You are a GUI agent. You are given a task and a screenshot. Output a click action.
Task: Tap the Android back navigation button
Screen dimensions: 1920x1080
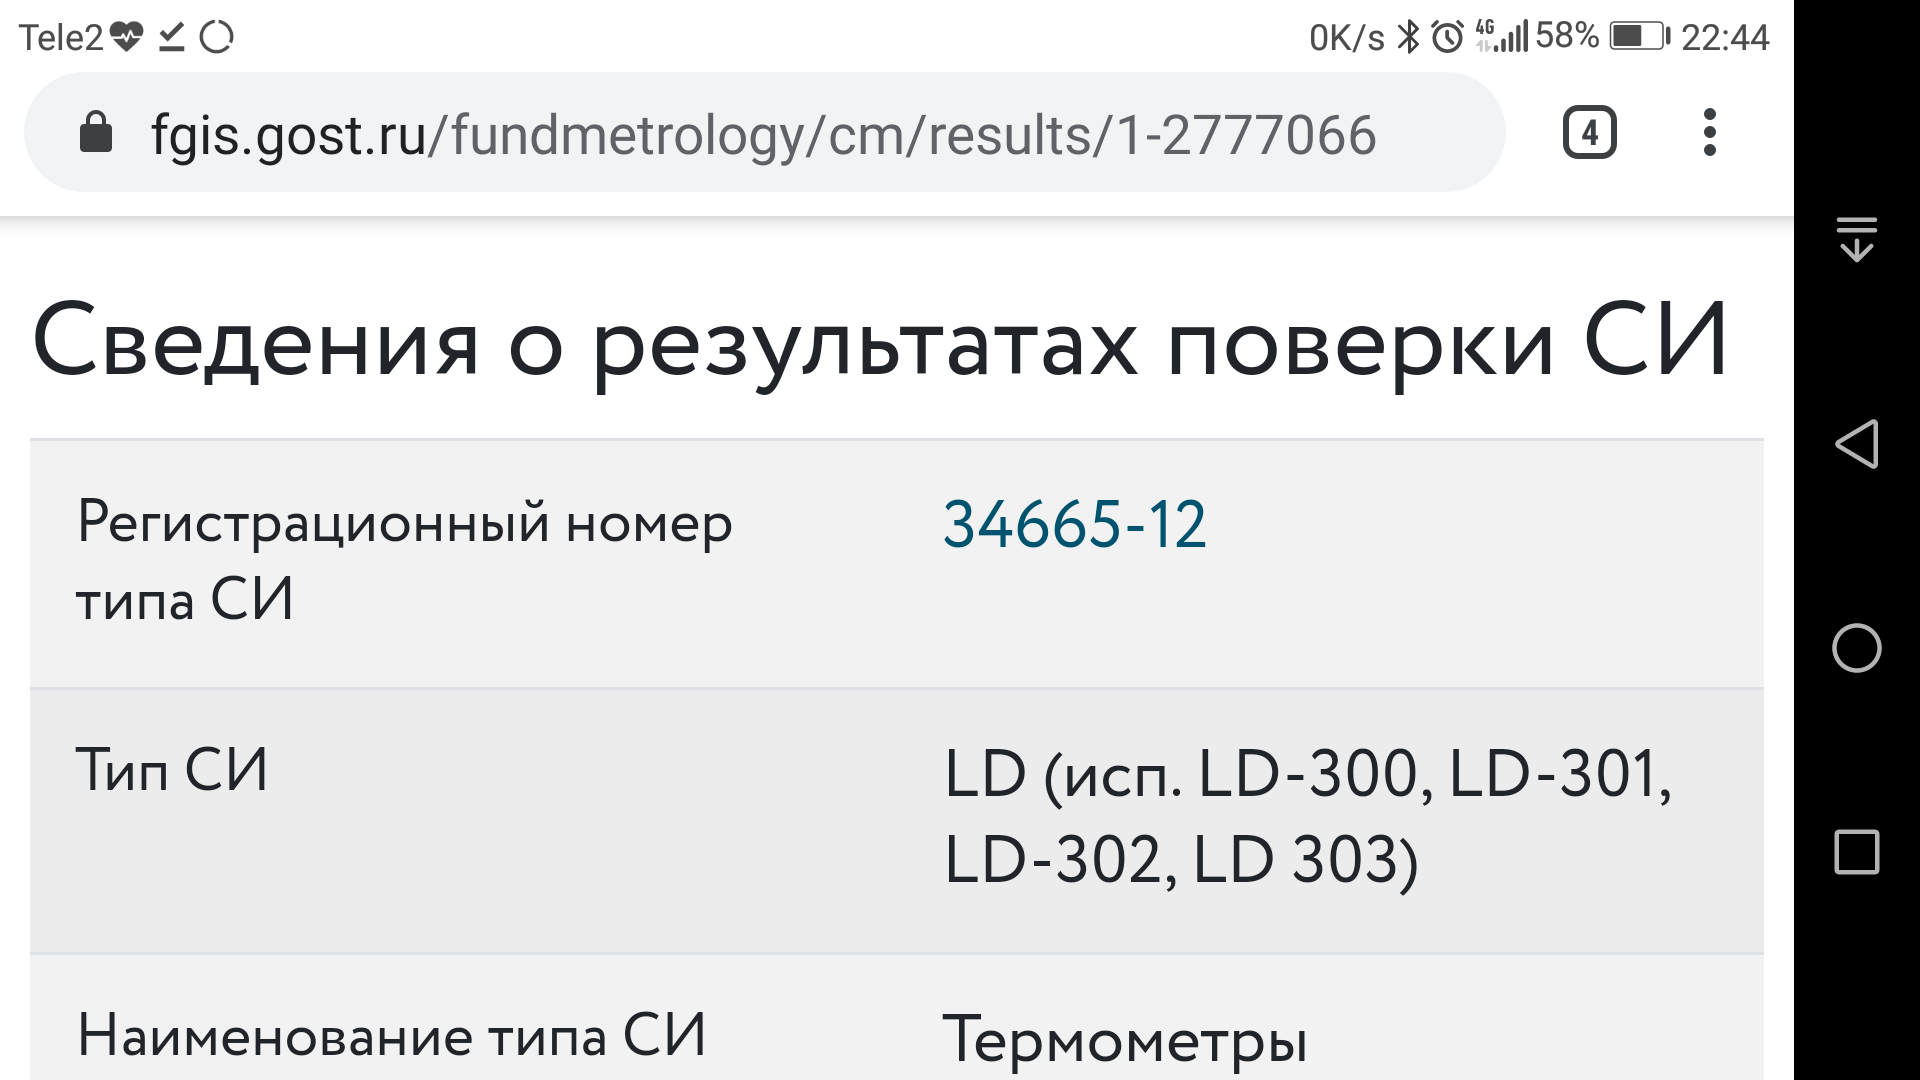point(1856,444)
